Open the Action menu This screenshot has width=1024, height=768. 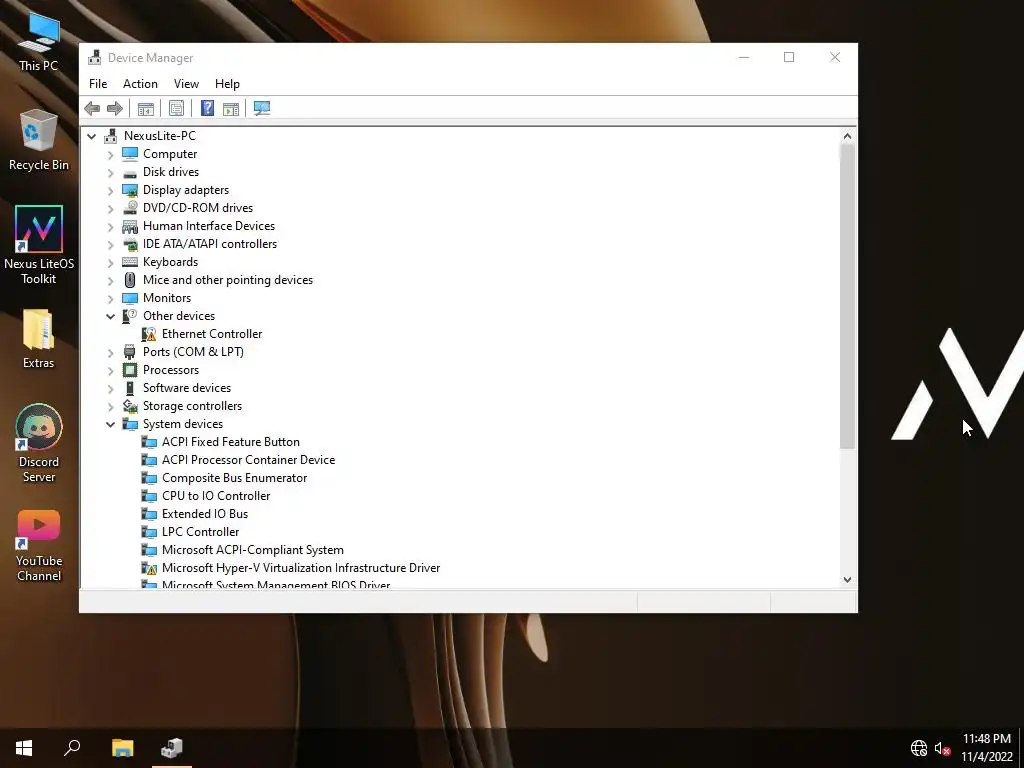[x=140, y=84]
